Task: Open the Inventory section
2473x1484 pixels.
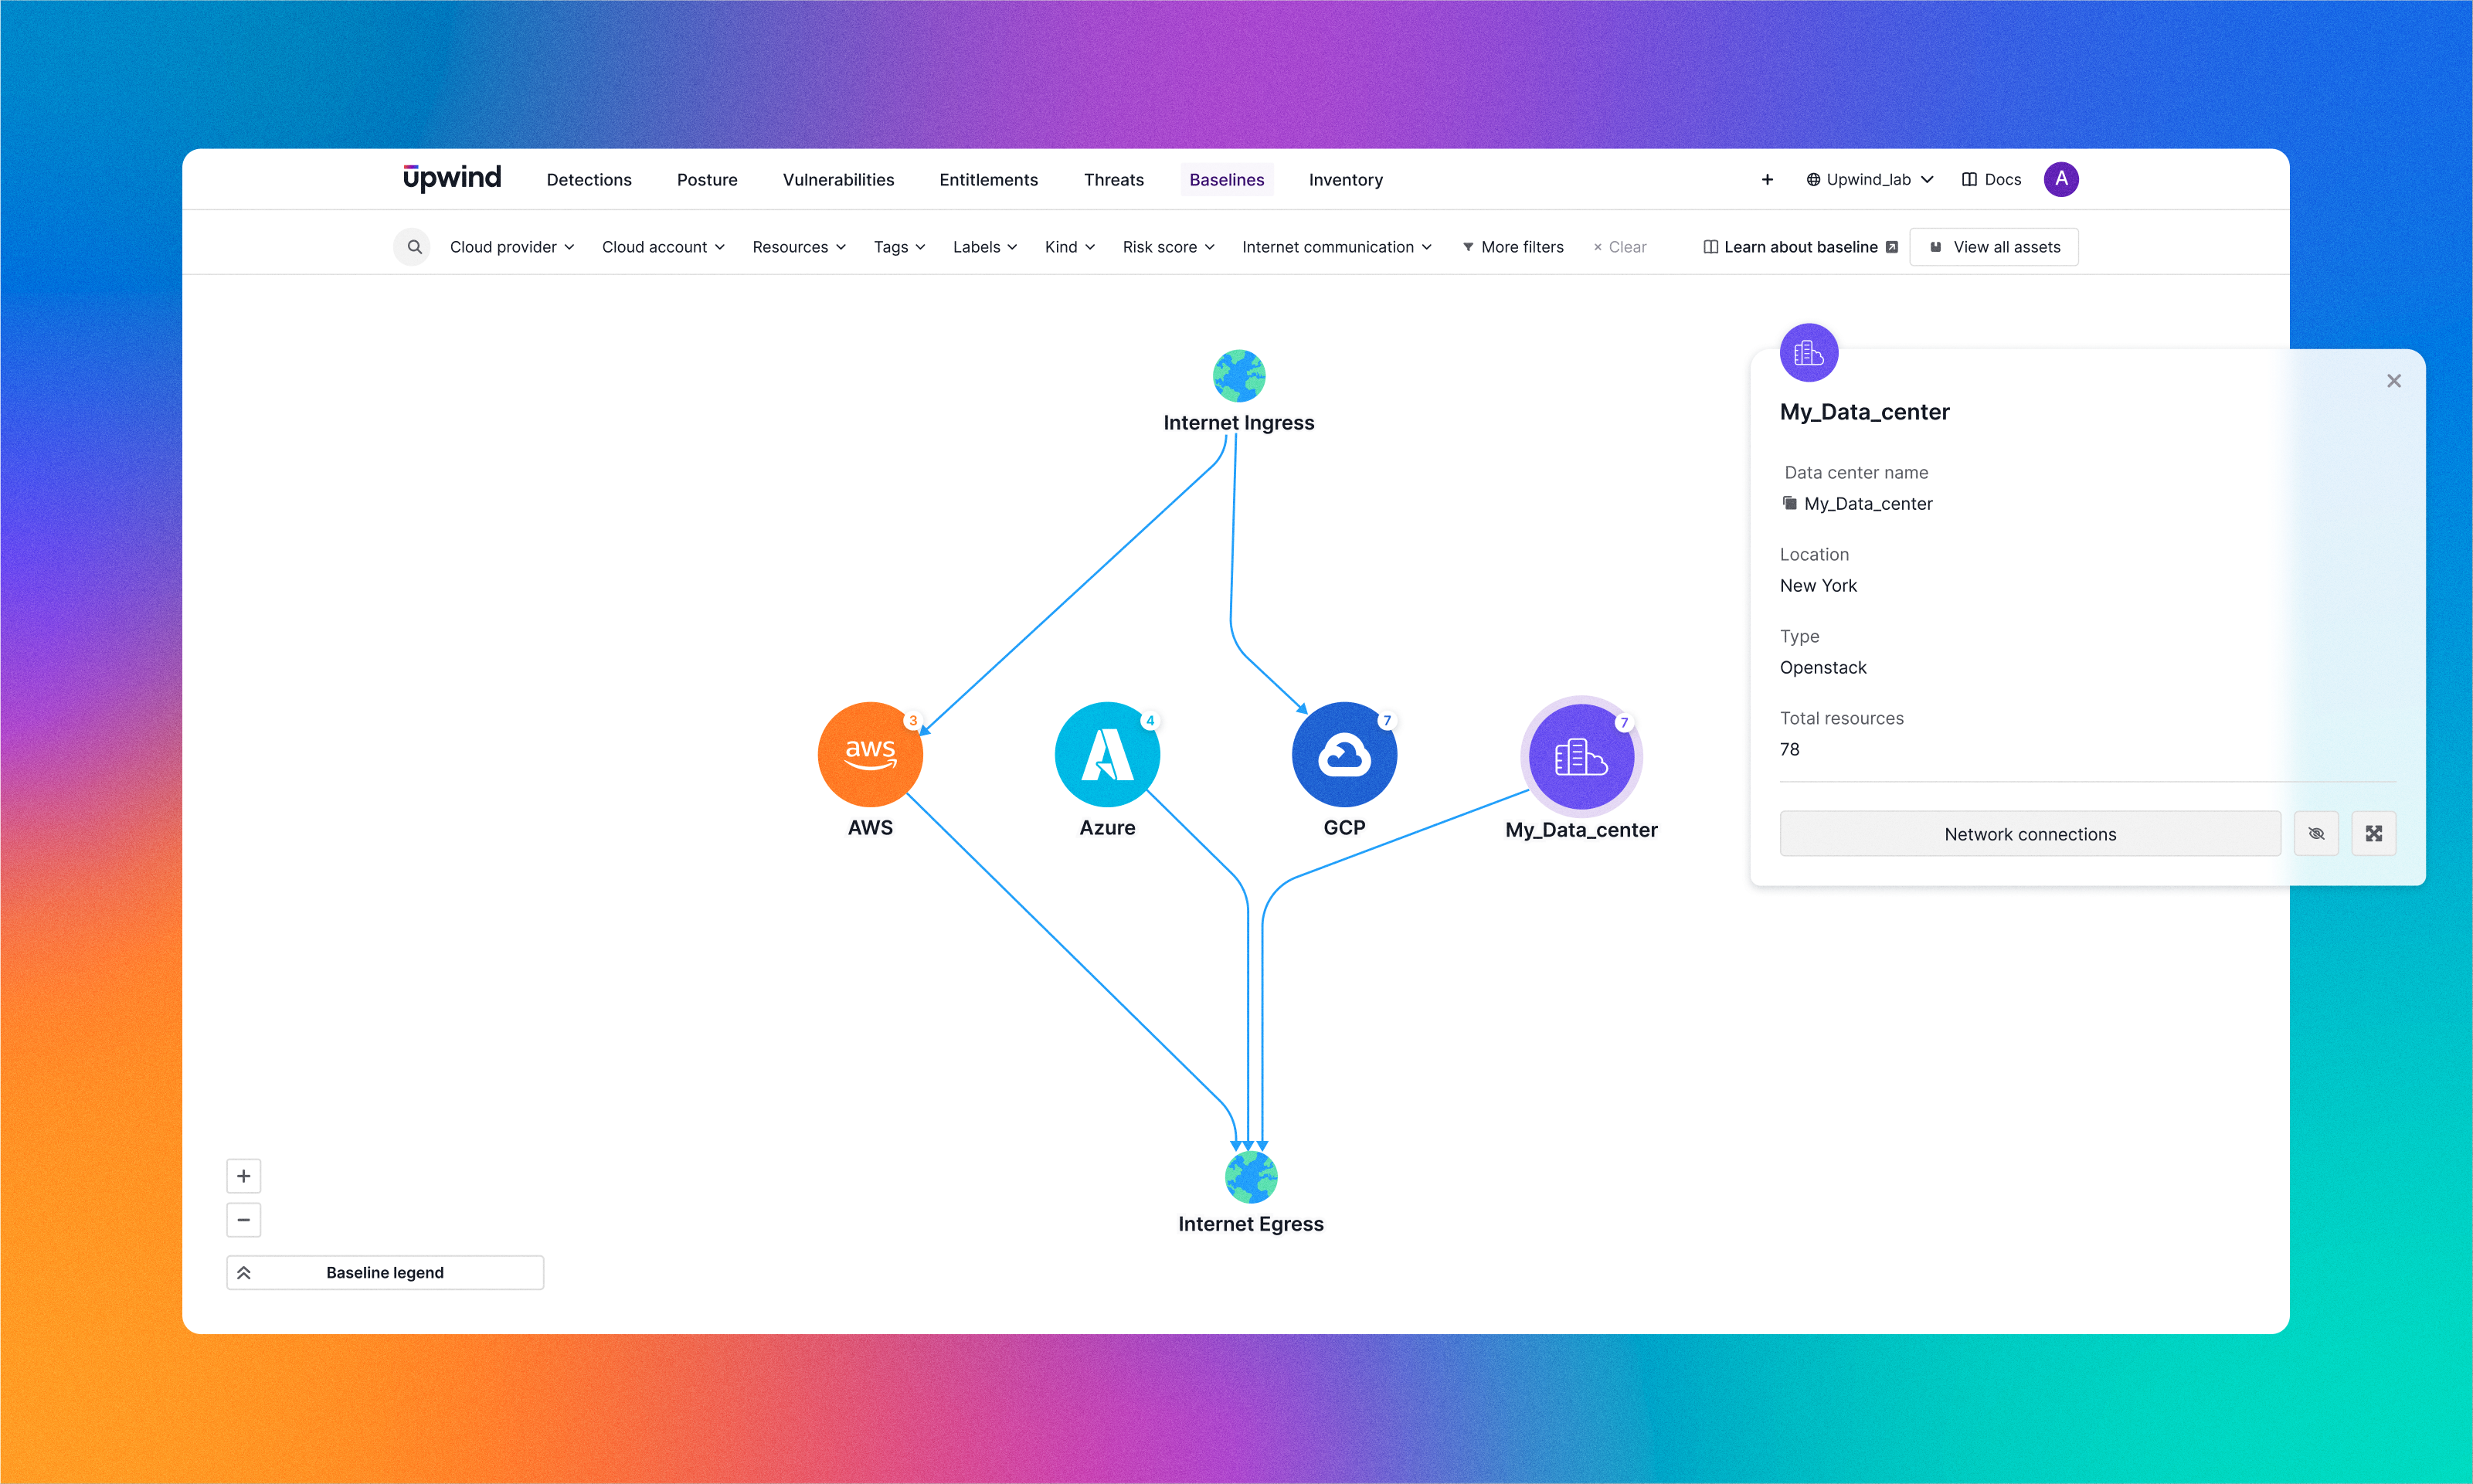Action: pos(1345,179)
